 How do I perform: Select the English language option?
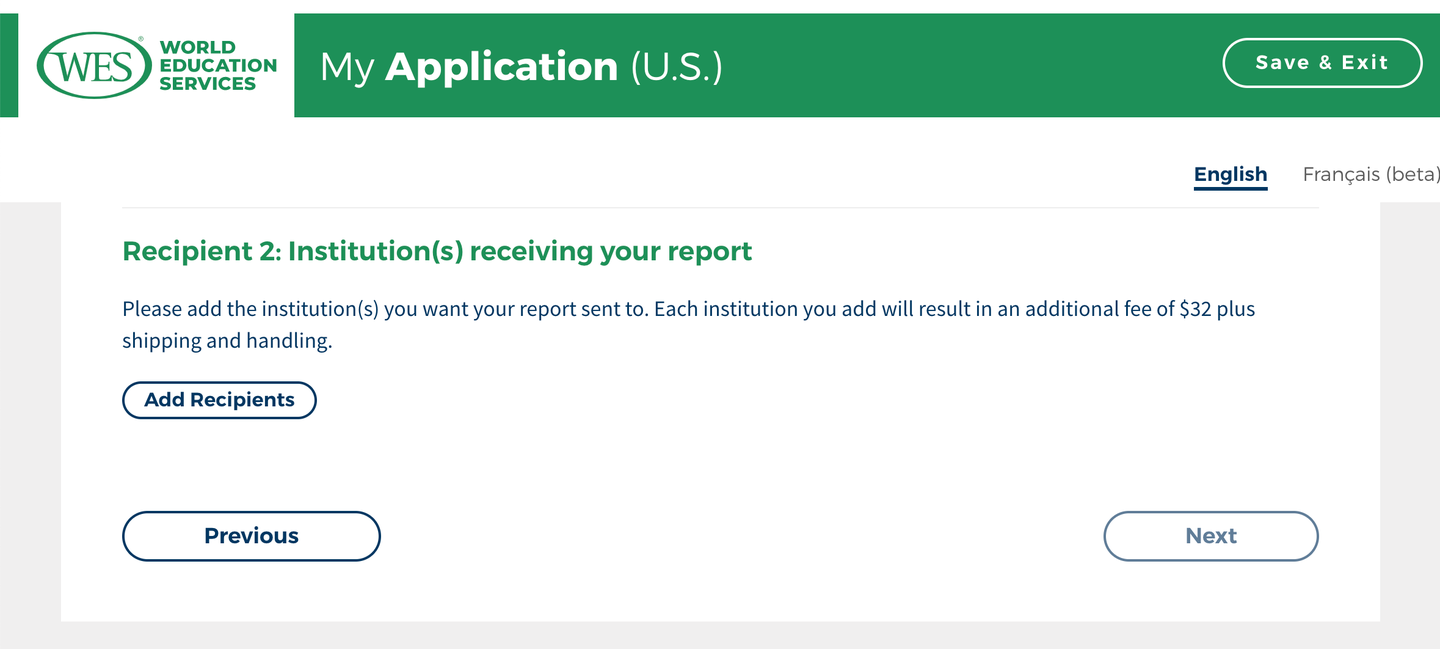[x=1230, y=174]
